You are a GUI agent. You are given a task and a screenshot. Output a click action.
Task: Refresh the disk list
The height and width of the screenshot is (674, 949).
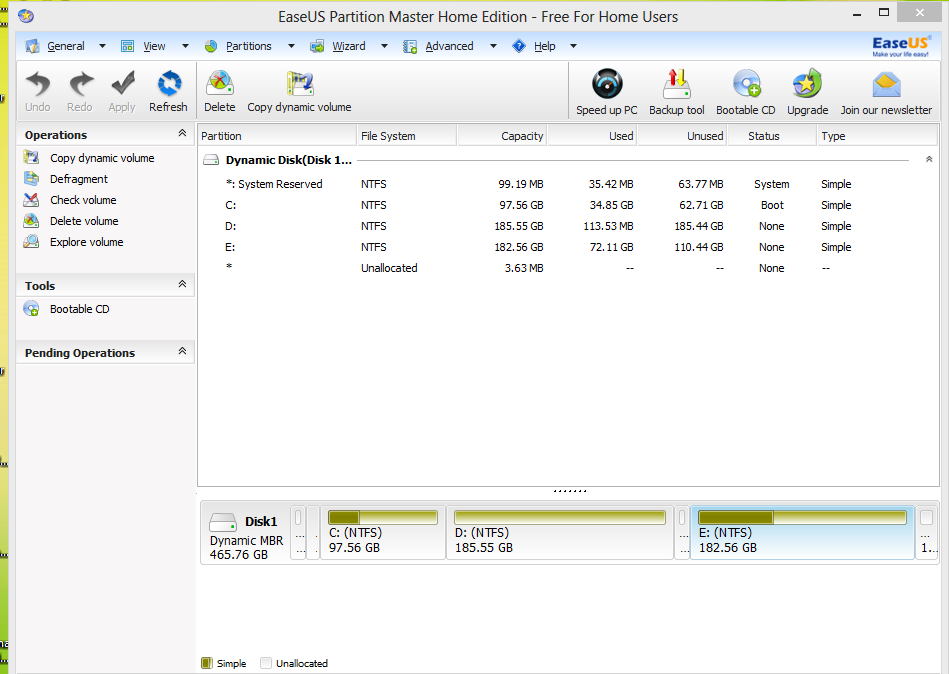click(169, 84)
